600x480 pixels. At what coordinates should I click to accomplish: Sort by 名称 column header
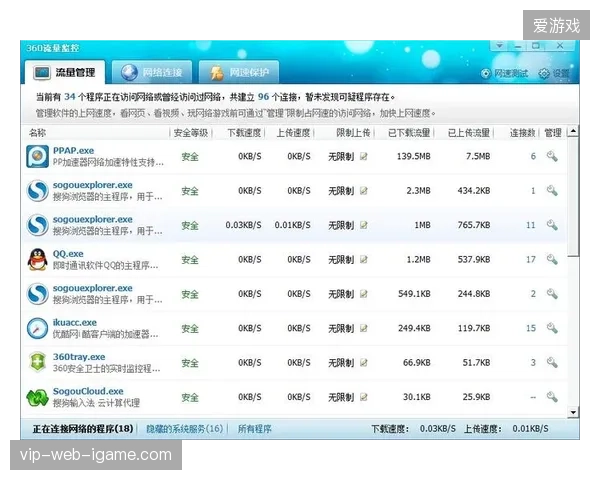tap(38, 133)
